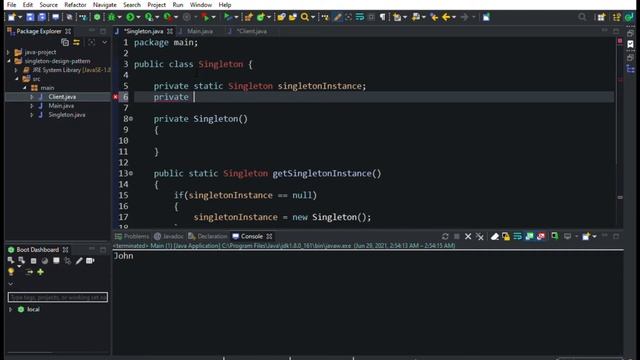The image size is (640, 360).
Task: Open the File menu
Action: [x=11, y=5]
